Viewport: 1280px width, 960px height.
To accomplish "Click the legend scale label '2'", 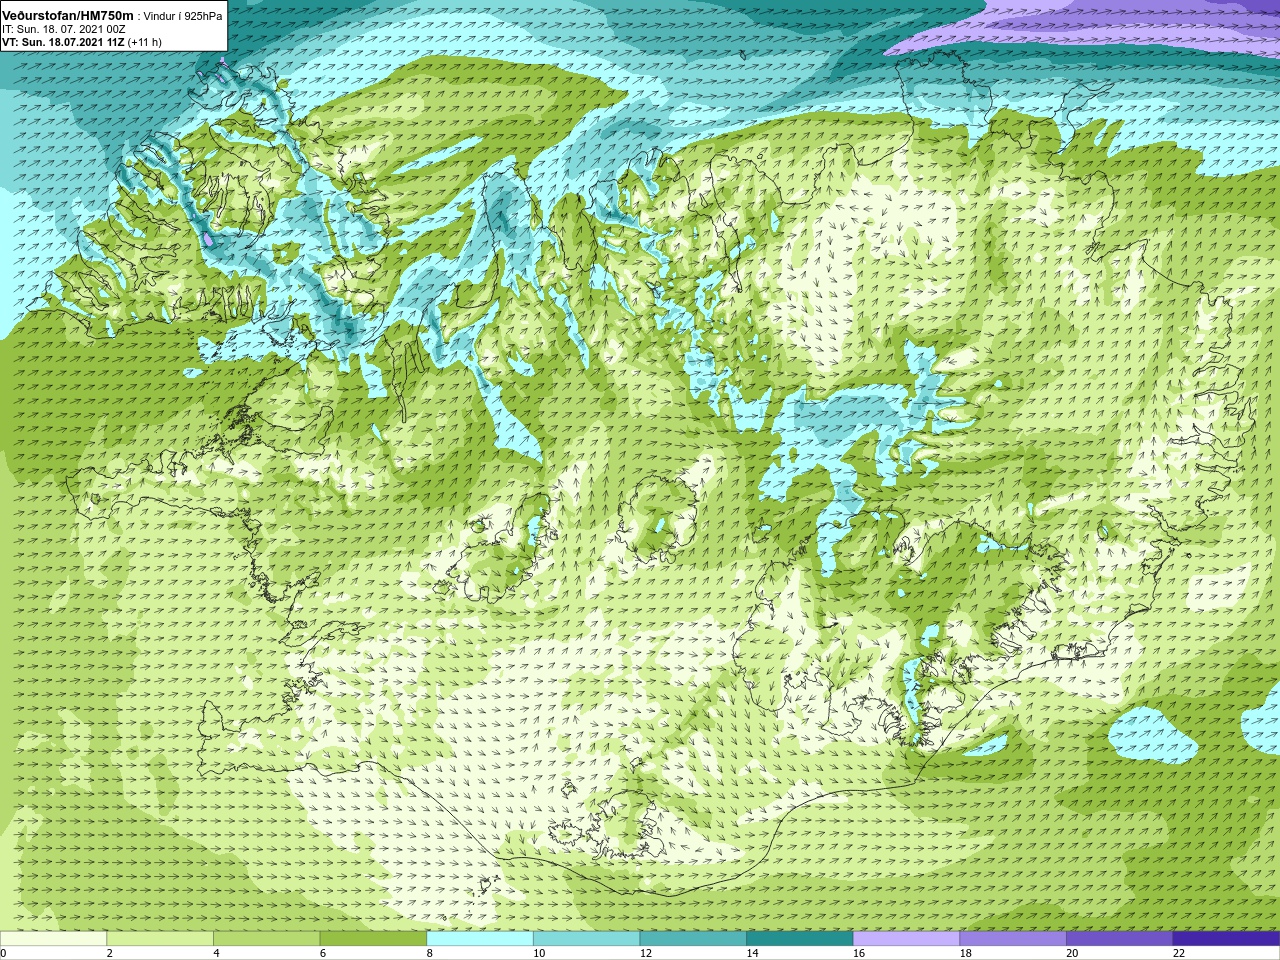I will [110, 953].
